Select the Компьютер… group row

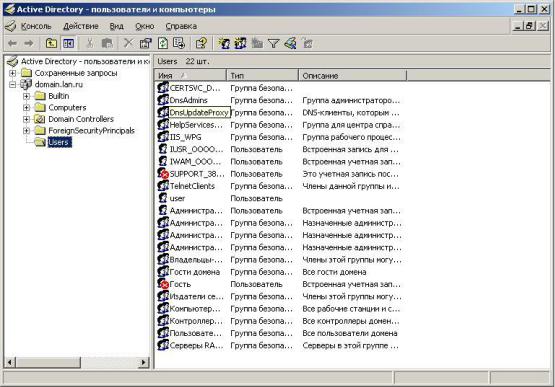point(279,309)
